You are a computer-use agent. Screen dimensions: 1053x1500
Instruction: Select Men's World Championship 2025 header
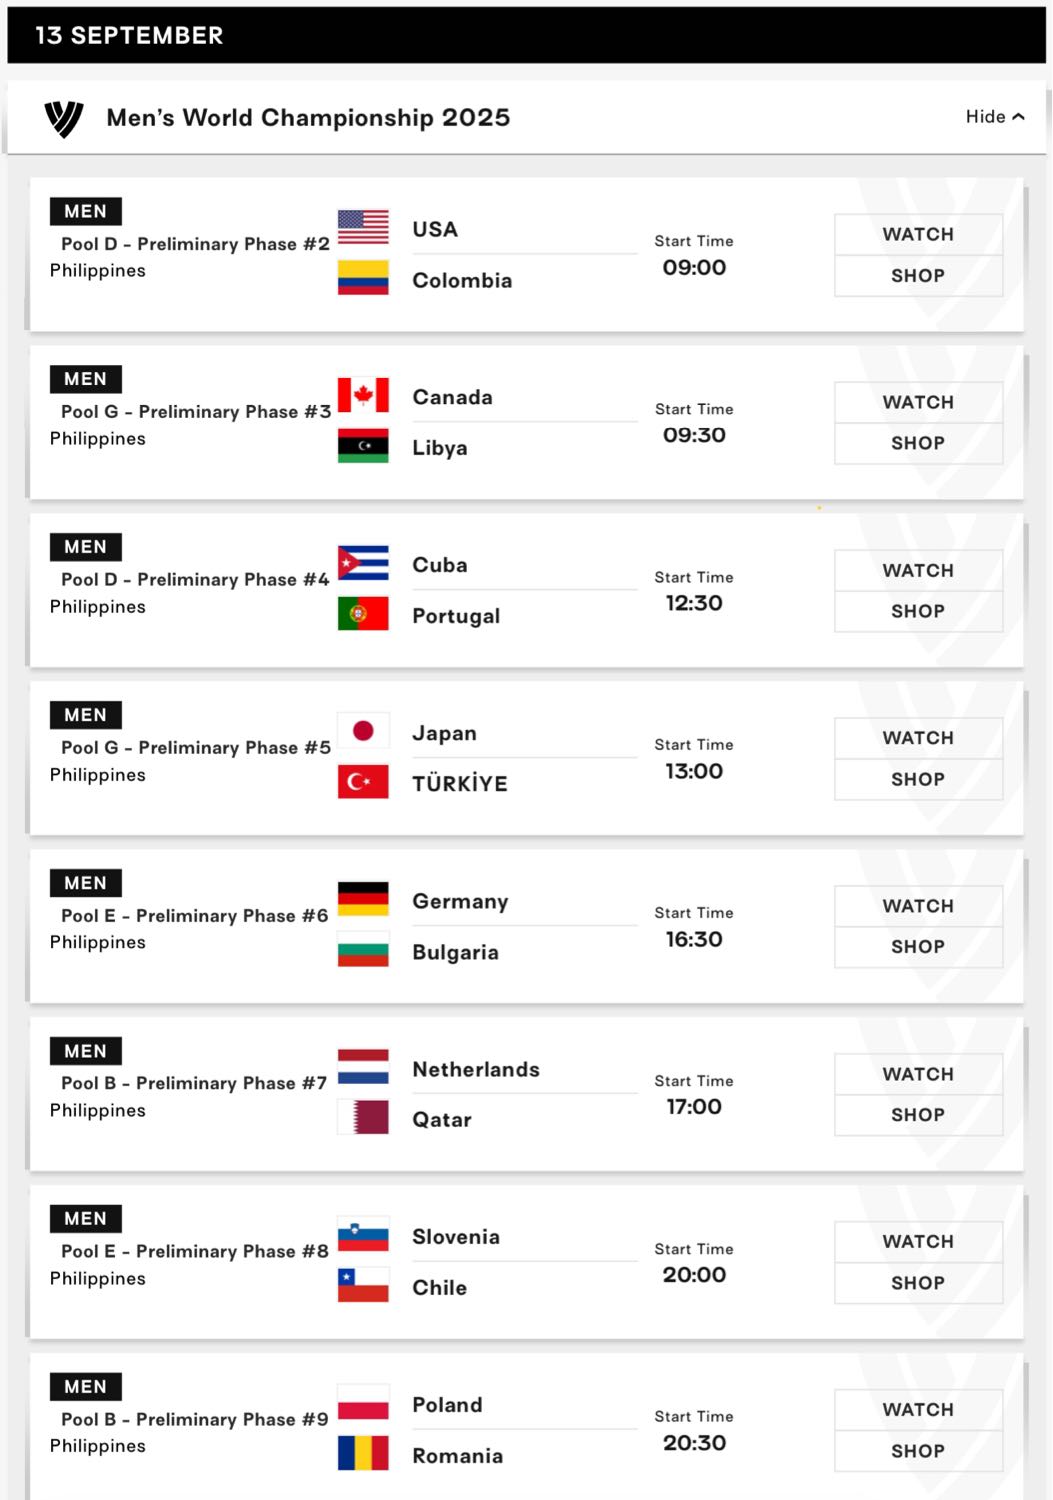[x=308, y=118]
